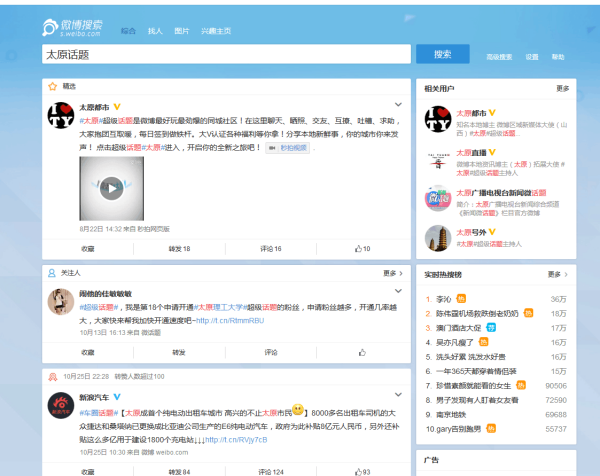Open the 兴趣主页 tab
This screenshot has height=476, width=600.
coord(216,31)
